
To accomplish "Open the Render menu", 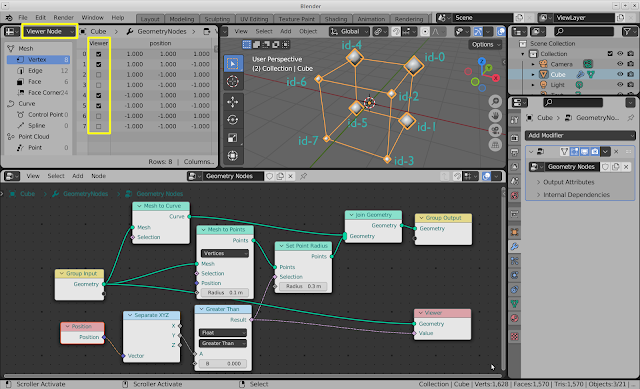I will (x=63, y=18).
